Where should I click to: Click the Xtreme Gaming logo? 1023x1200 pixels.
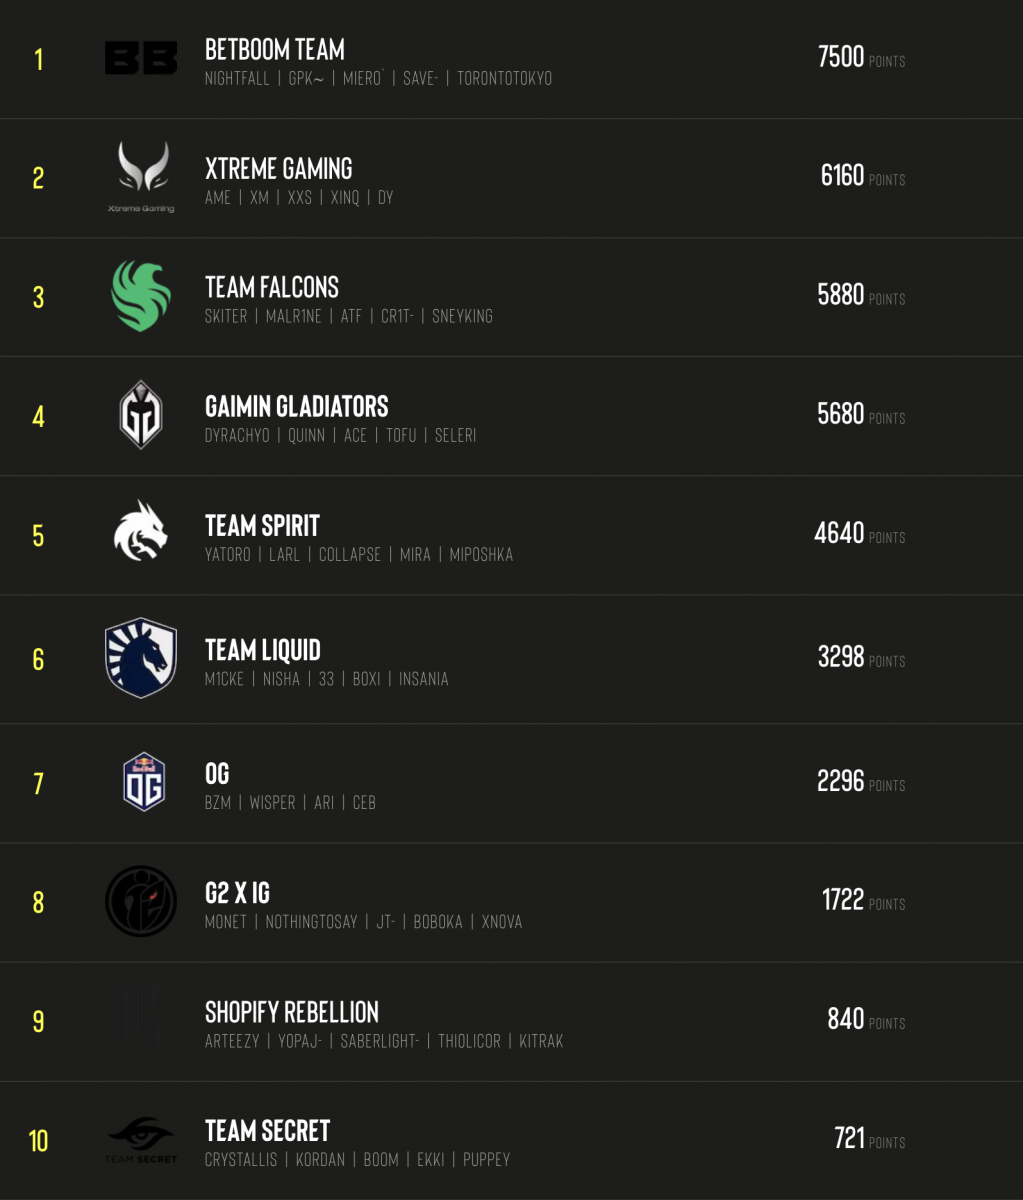(x=141, y=176)
